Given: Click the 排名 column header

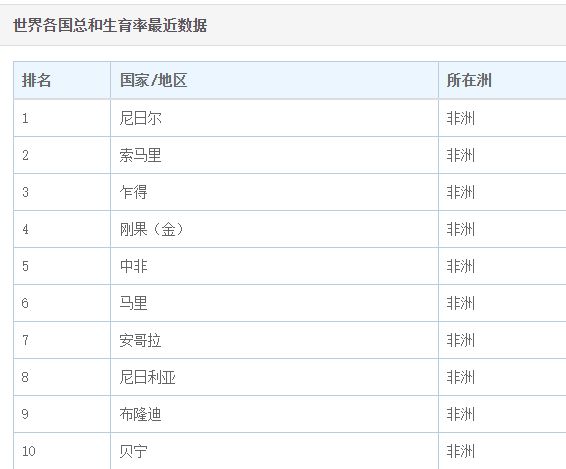Looking at the screenshot, I should tap(62, 80).
